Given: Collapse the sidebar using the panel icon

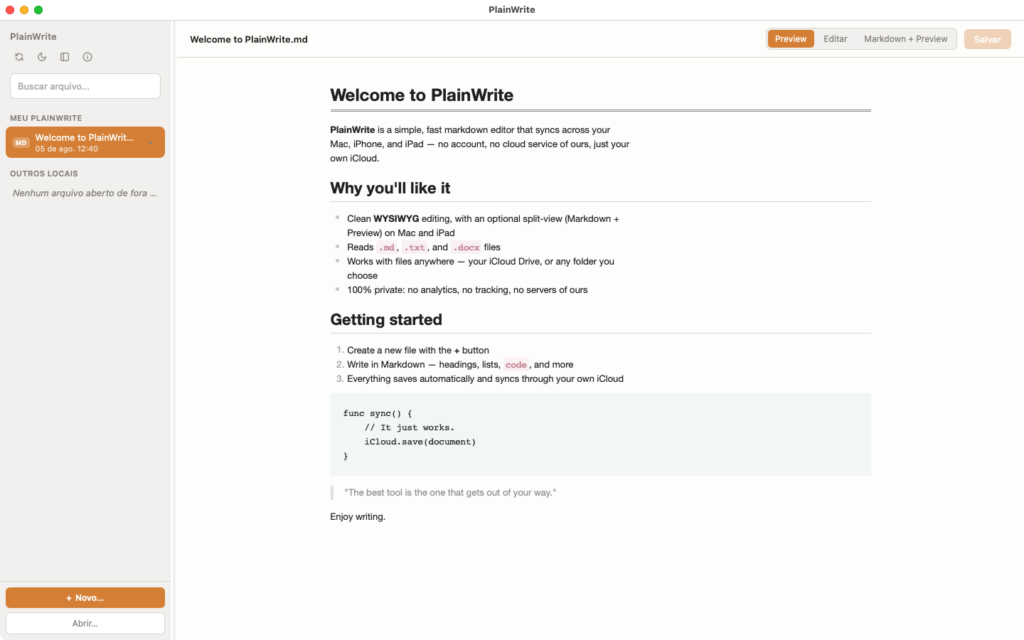Looking at the screenshot, I should pos(65,57).
